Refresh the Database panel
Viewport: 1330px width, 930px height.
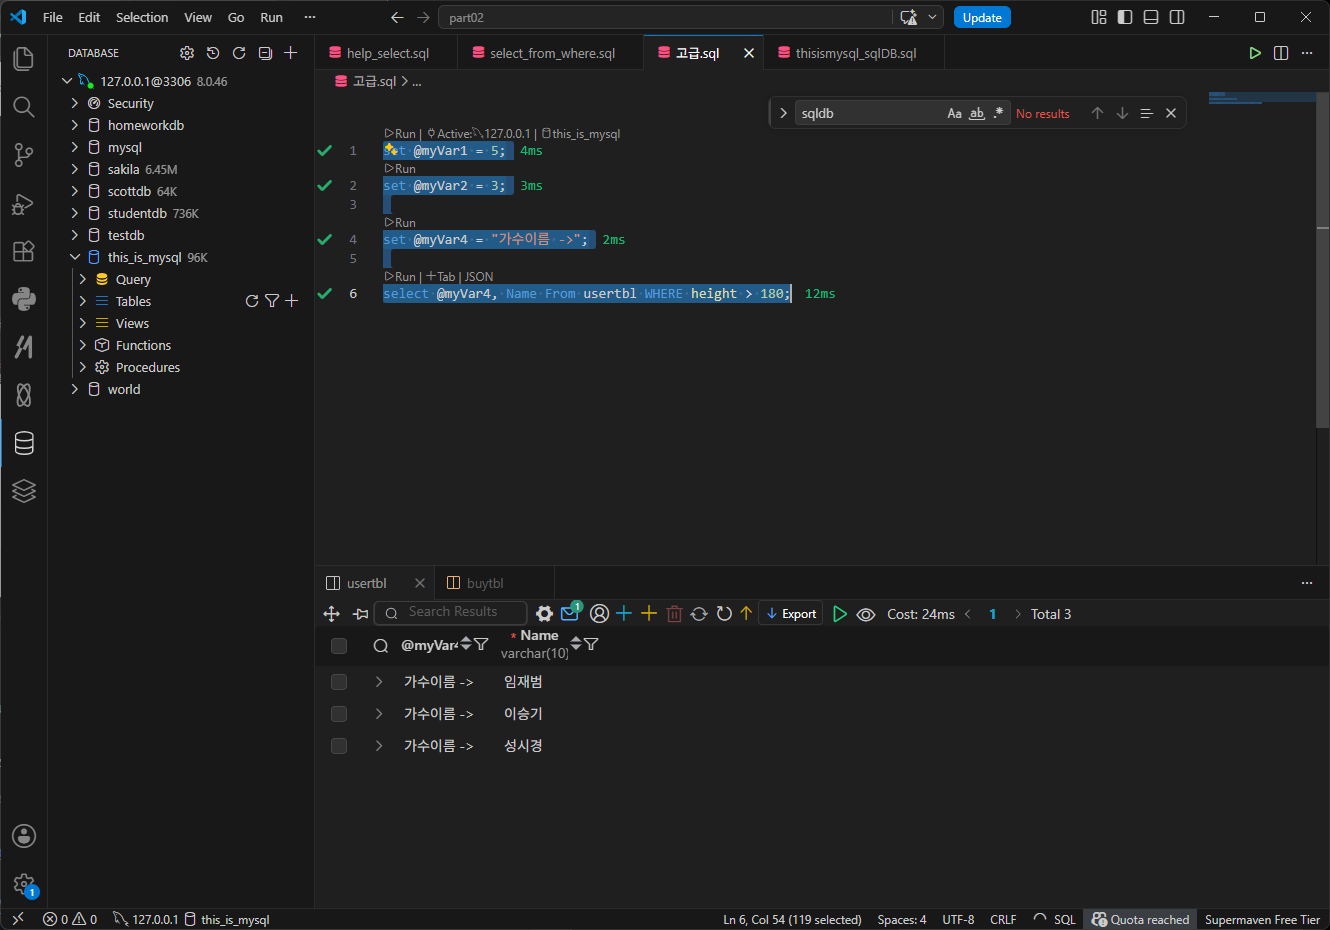[x=239, y=53]
